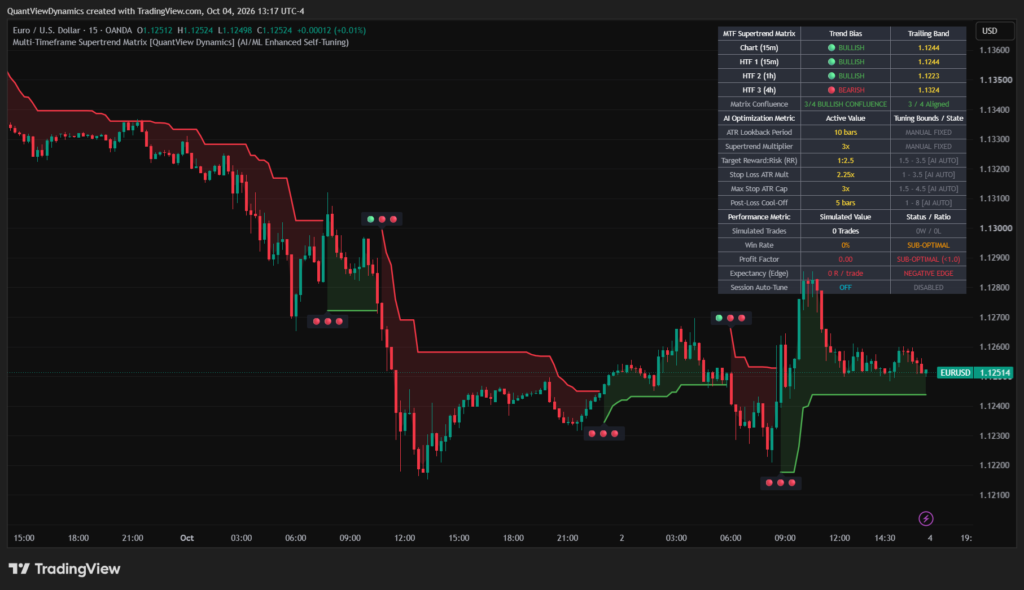This screenshot has height=590, width=1024.
Task: Click the MTF Supertrend Matrix header cell
Action: pyautogui.click(x=759, y=33)
